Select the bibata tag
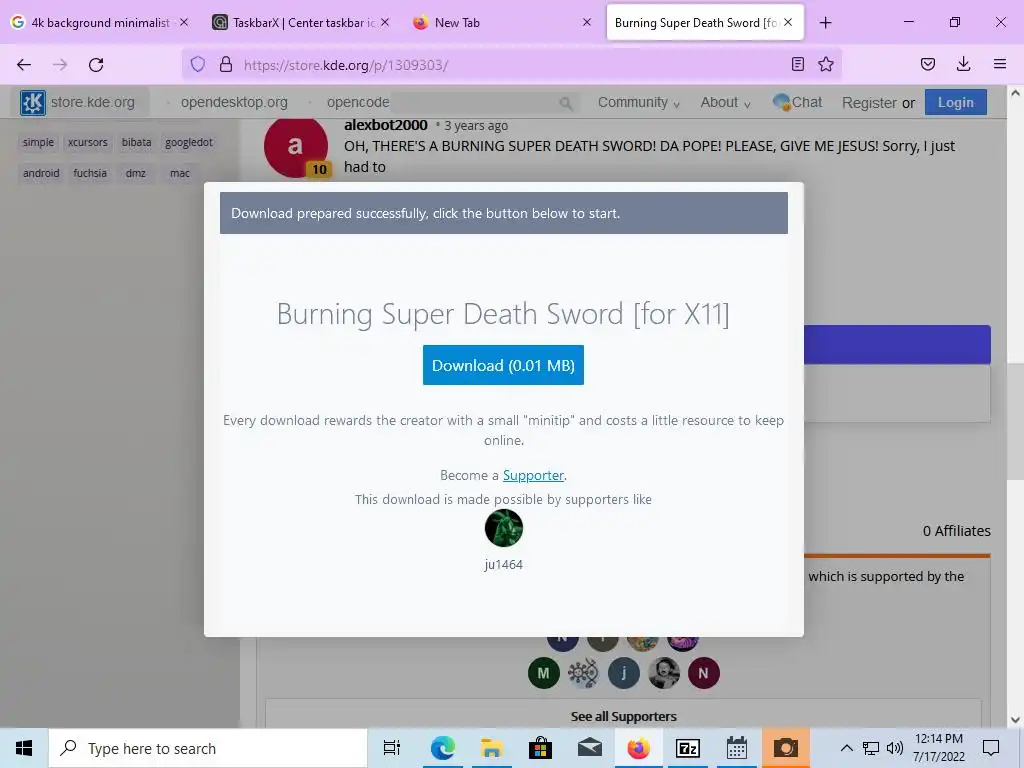Viewport: 1024px width, 768px height. click(x=136, y=142)
